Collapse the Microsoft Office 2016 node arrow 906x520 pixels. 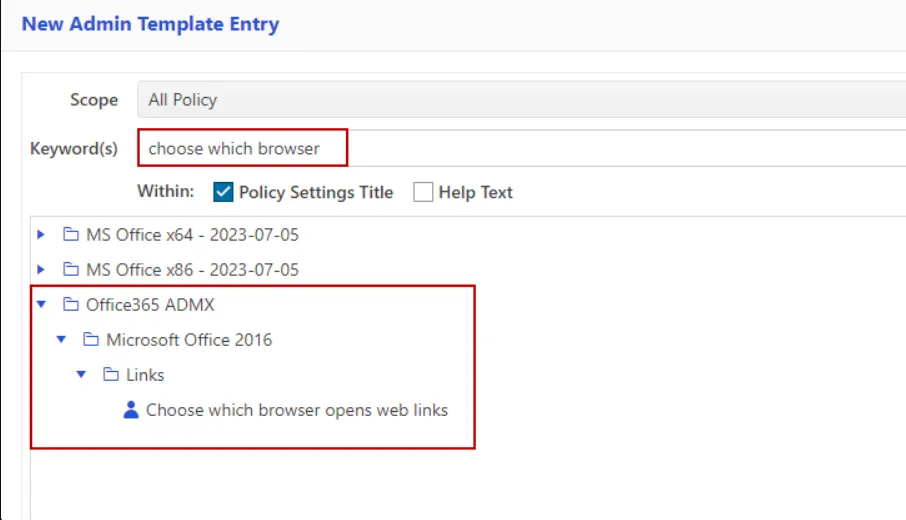click(x=61, y=340)
